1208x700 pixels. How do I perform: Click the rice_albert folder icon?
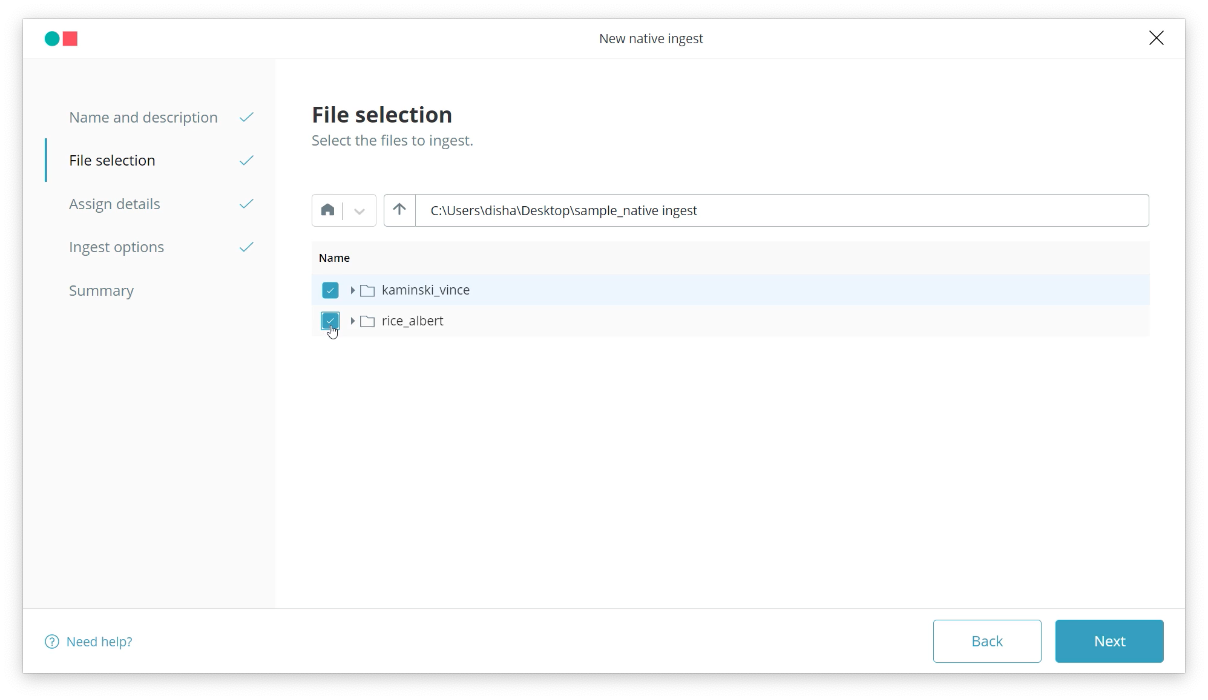(x=367, y=321)
